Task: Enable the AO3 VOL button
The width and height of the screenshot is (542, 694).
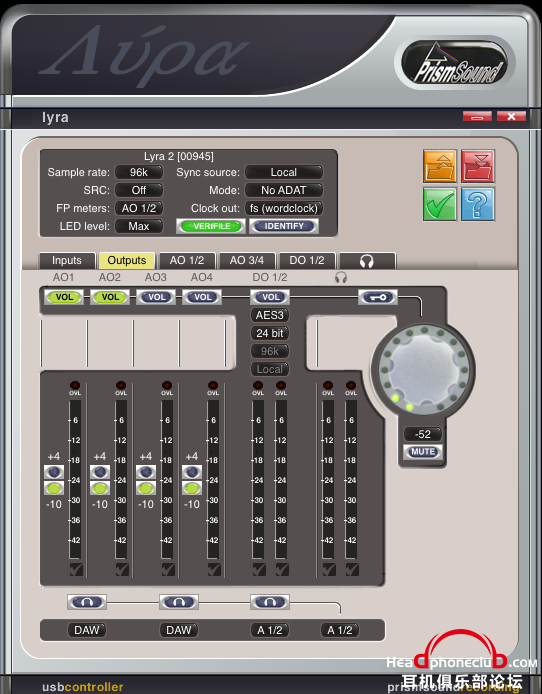Action: click(156, 297)
